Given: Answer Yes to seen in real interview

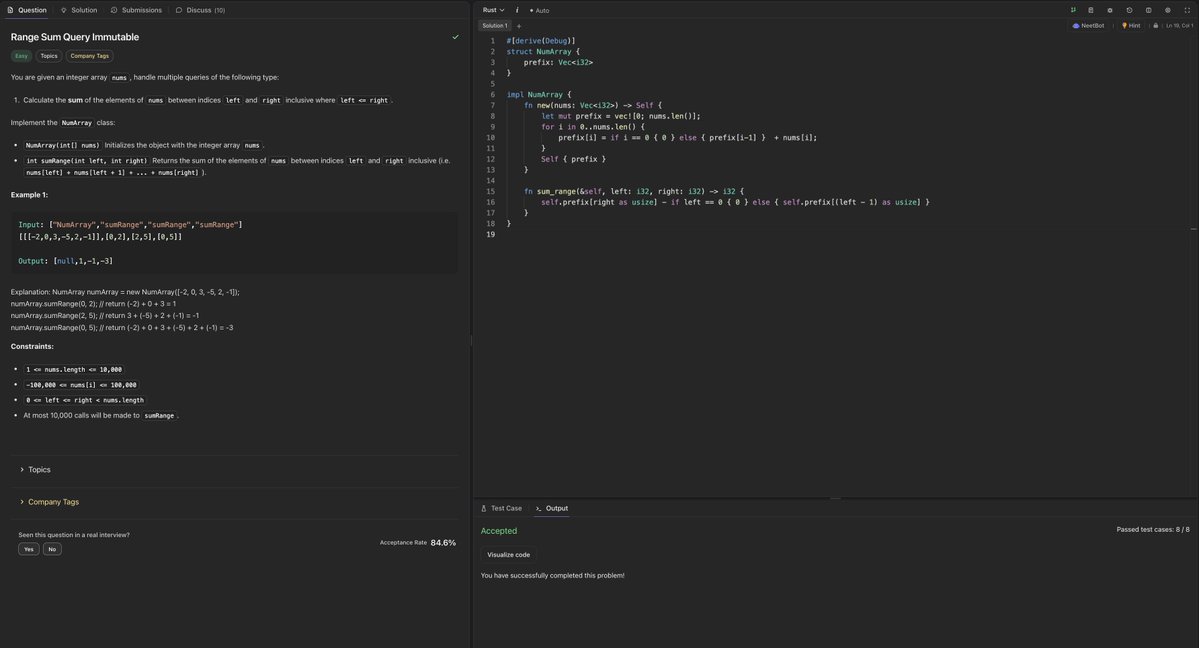Looking at the screenshot, I should [28, 549].
